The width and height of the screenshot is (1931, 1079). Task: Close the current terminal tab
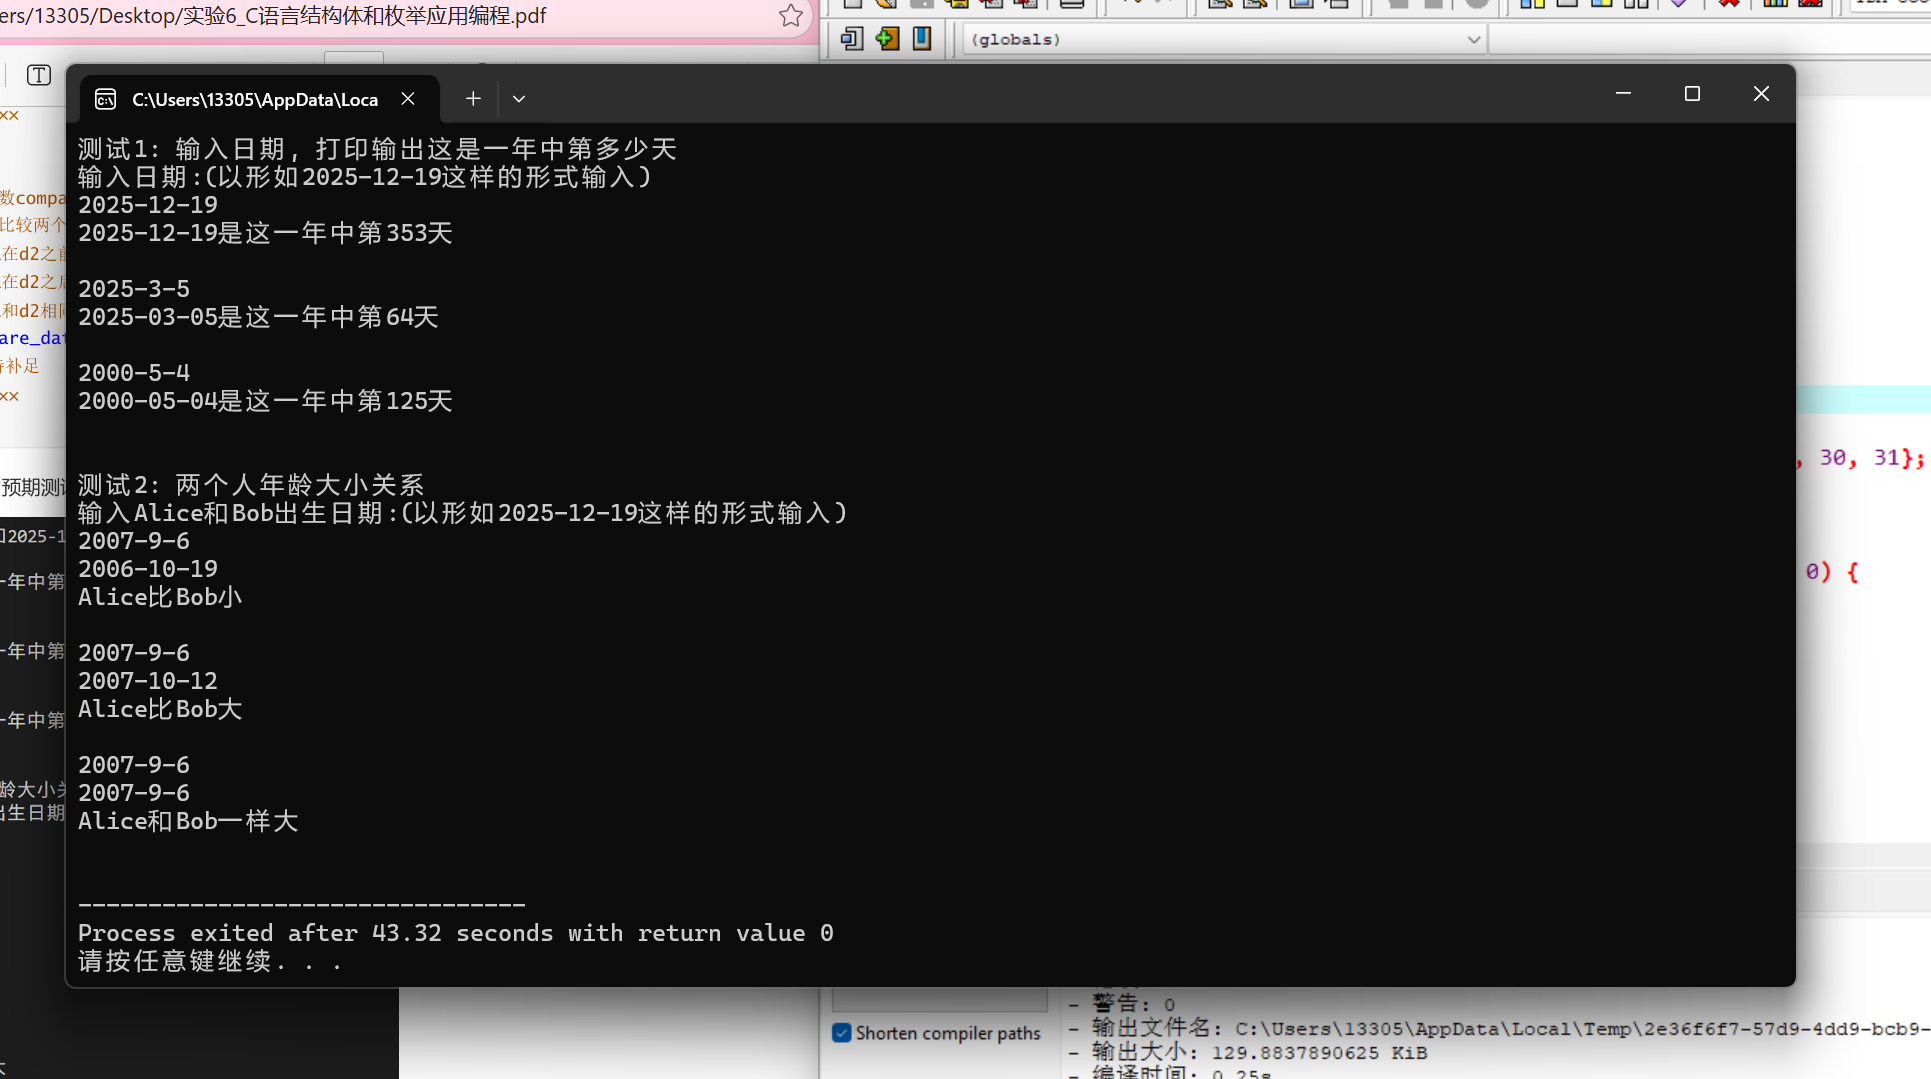coord(407,98)
